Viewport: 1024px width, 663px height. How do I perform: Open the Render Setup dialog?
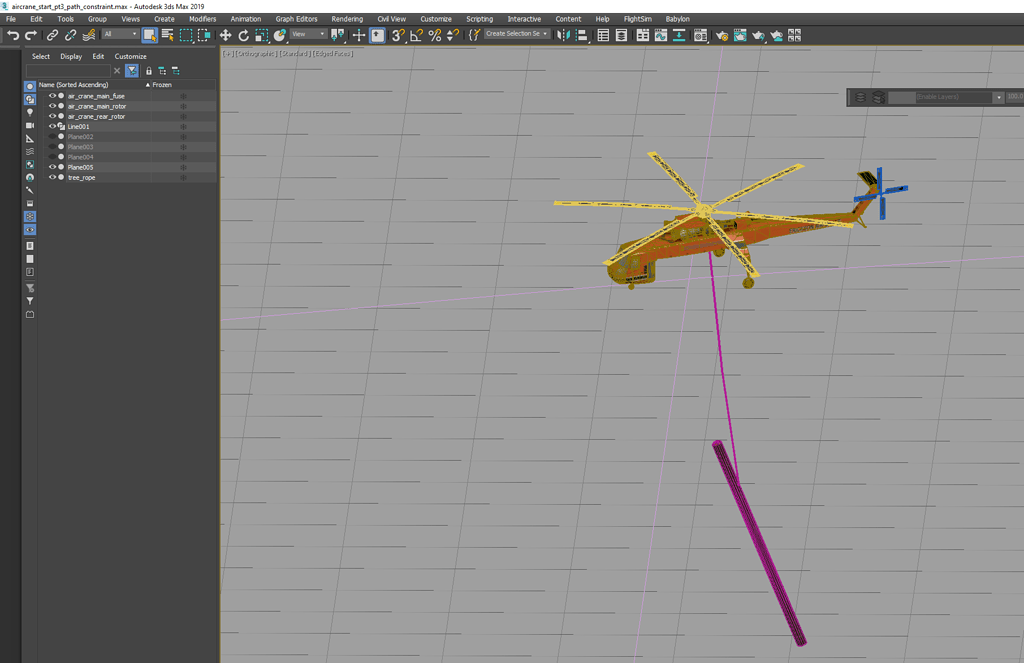click(724, 34)
